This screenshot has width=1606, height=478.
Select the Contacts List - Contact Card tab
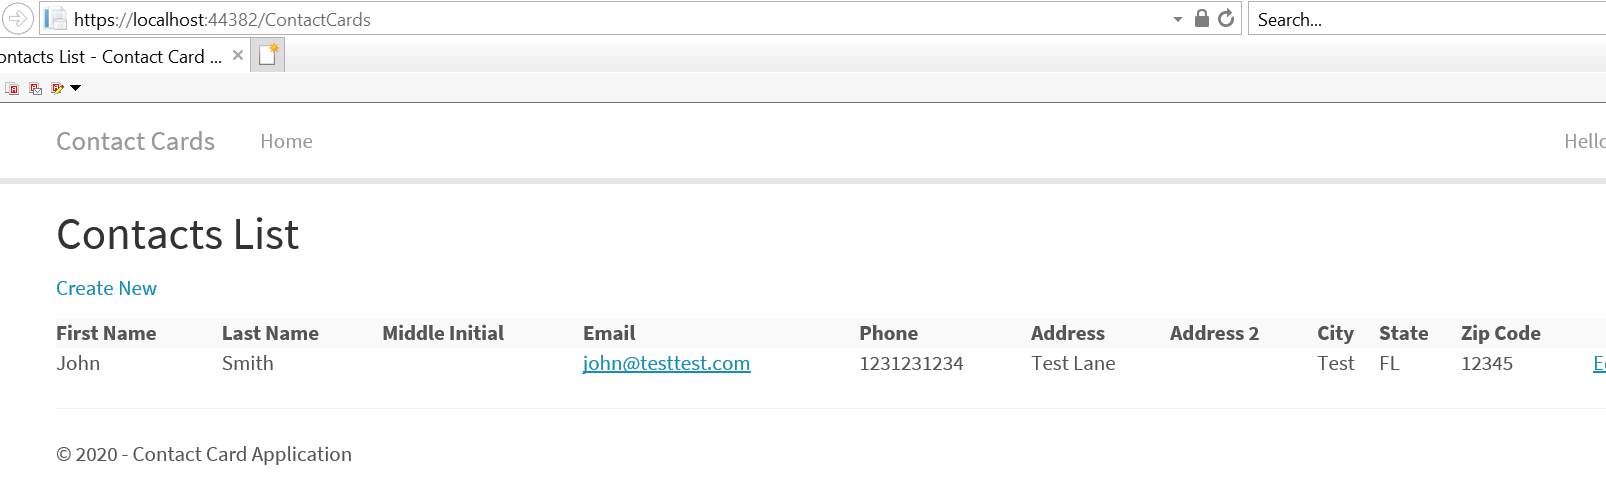112,57
